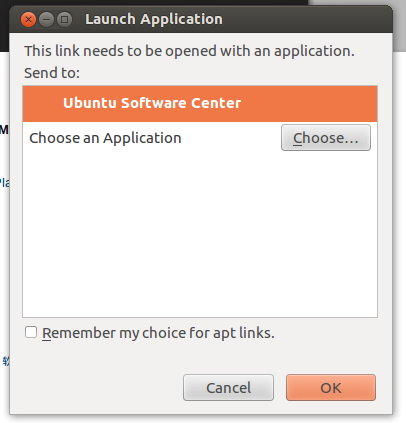
Task: Click the bold letter behind dialog's left edge
Action: point(4,129)
